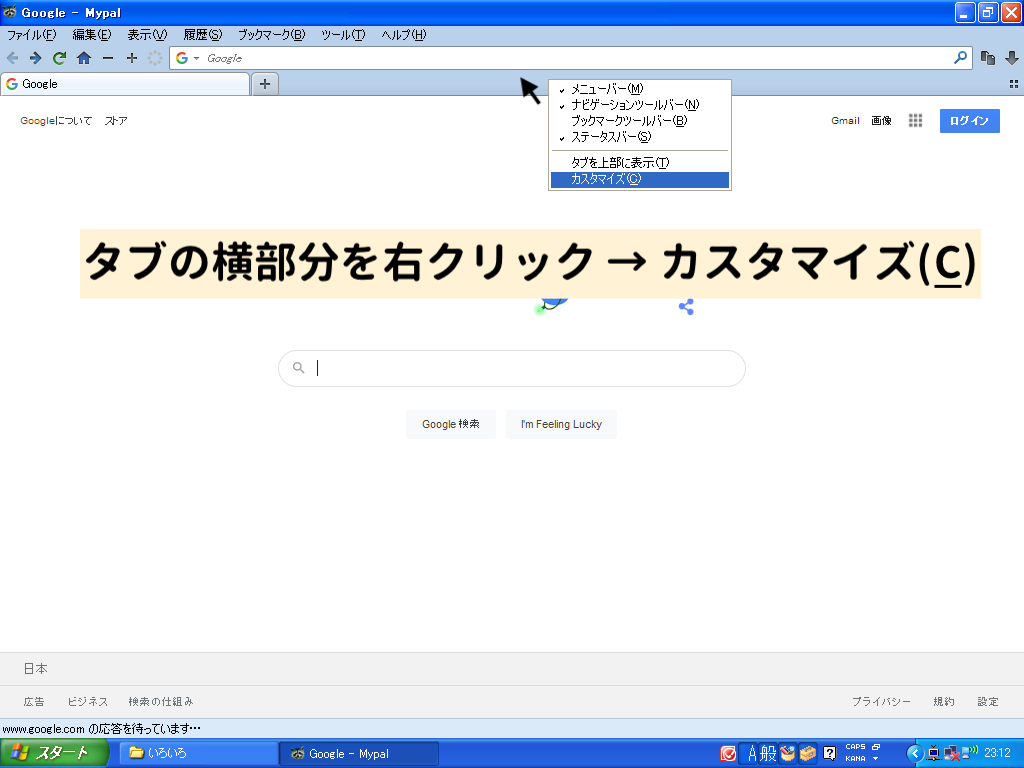Uncheck ナビゲーションツールバー(N) in the menu
Image resolution: width=1024 pixels, height=768 pixels.
(640, 104)
